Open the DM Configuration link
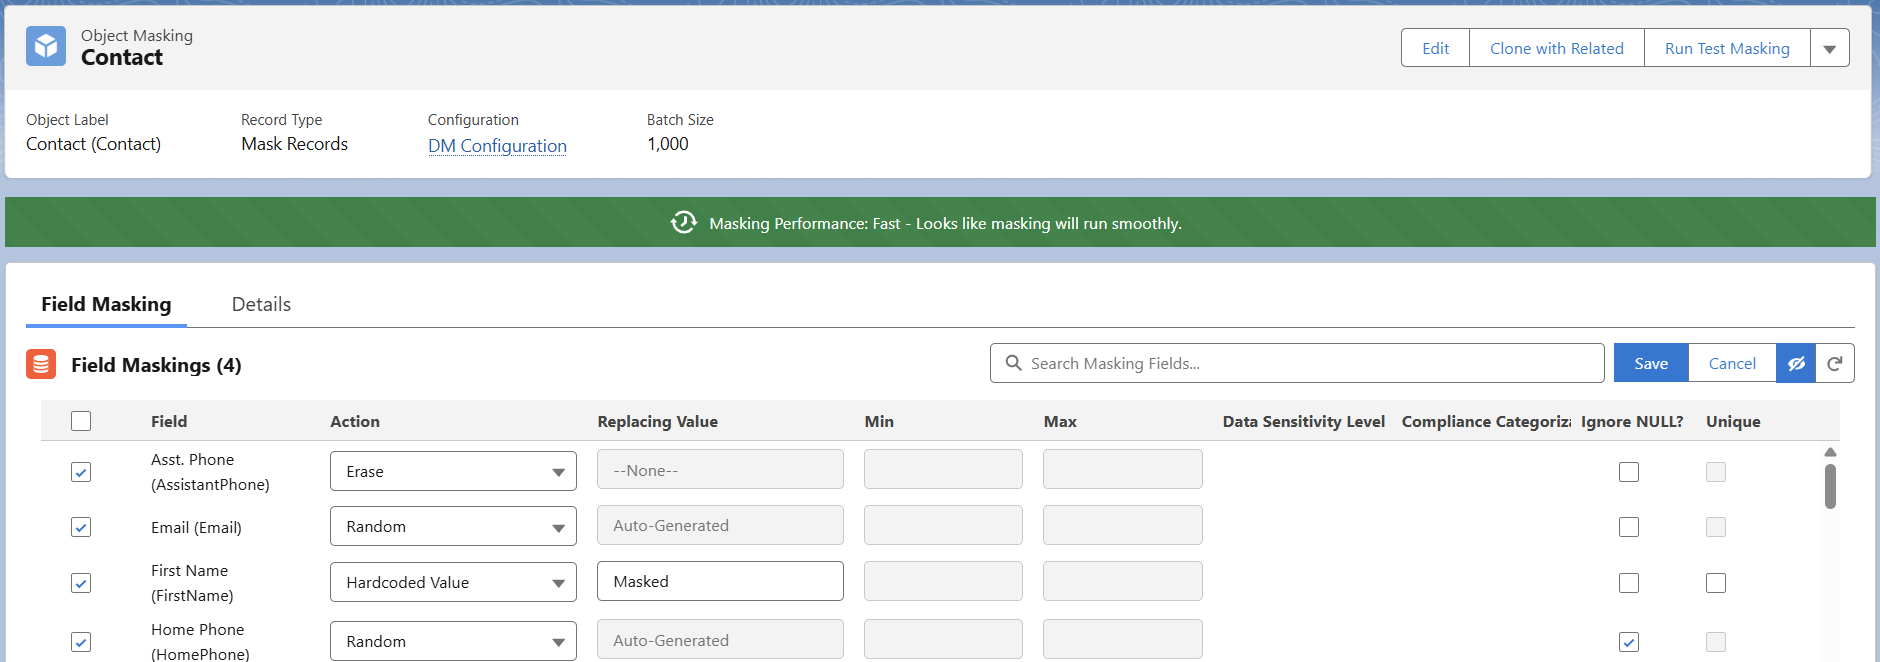The image size is (1880, 662). click(497, 146)
